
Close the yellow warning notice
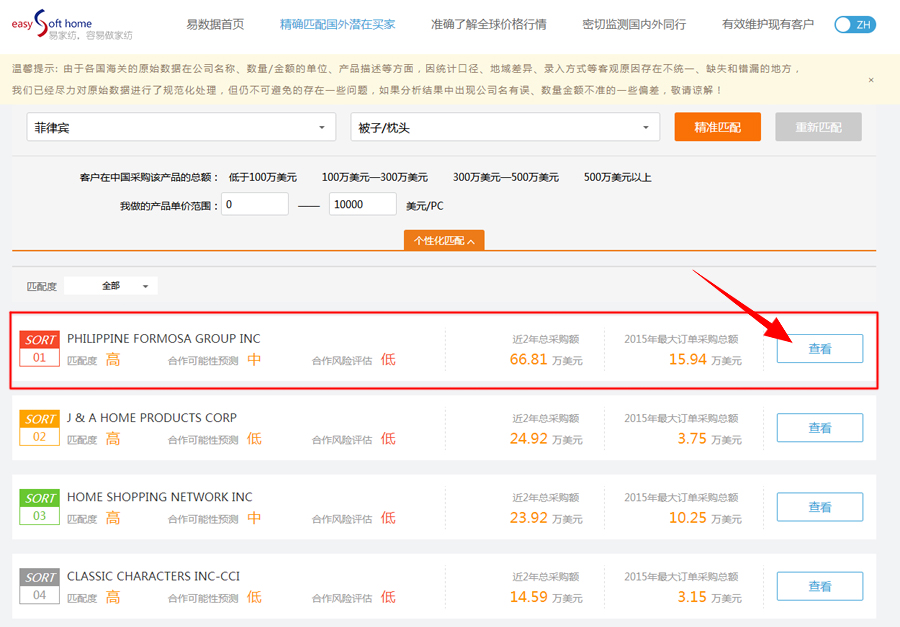coord(871,80)
